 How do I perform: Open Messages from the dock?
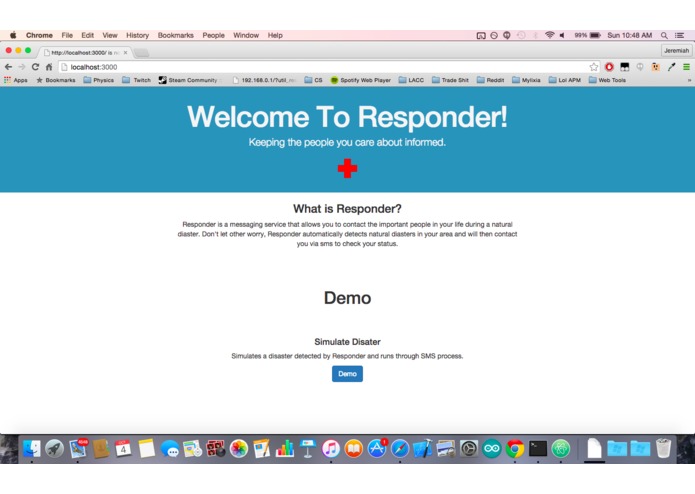(x=169, y=449)
